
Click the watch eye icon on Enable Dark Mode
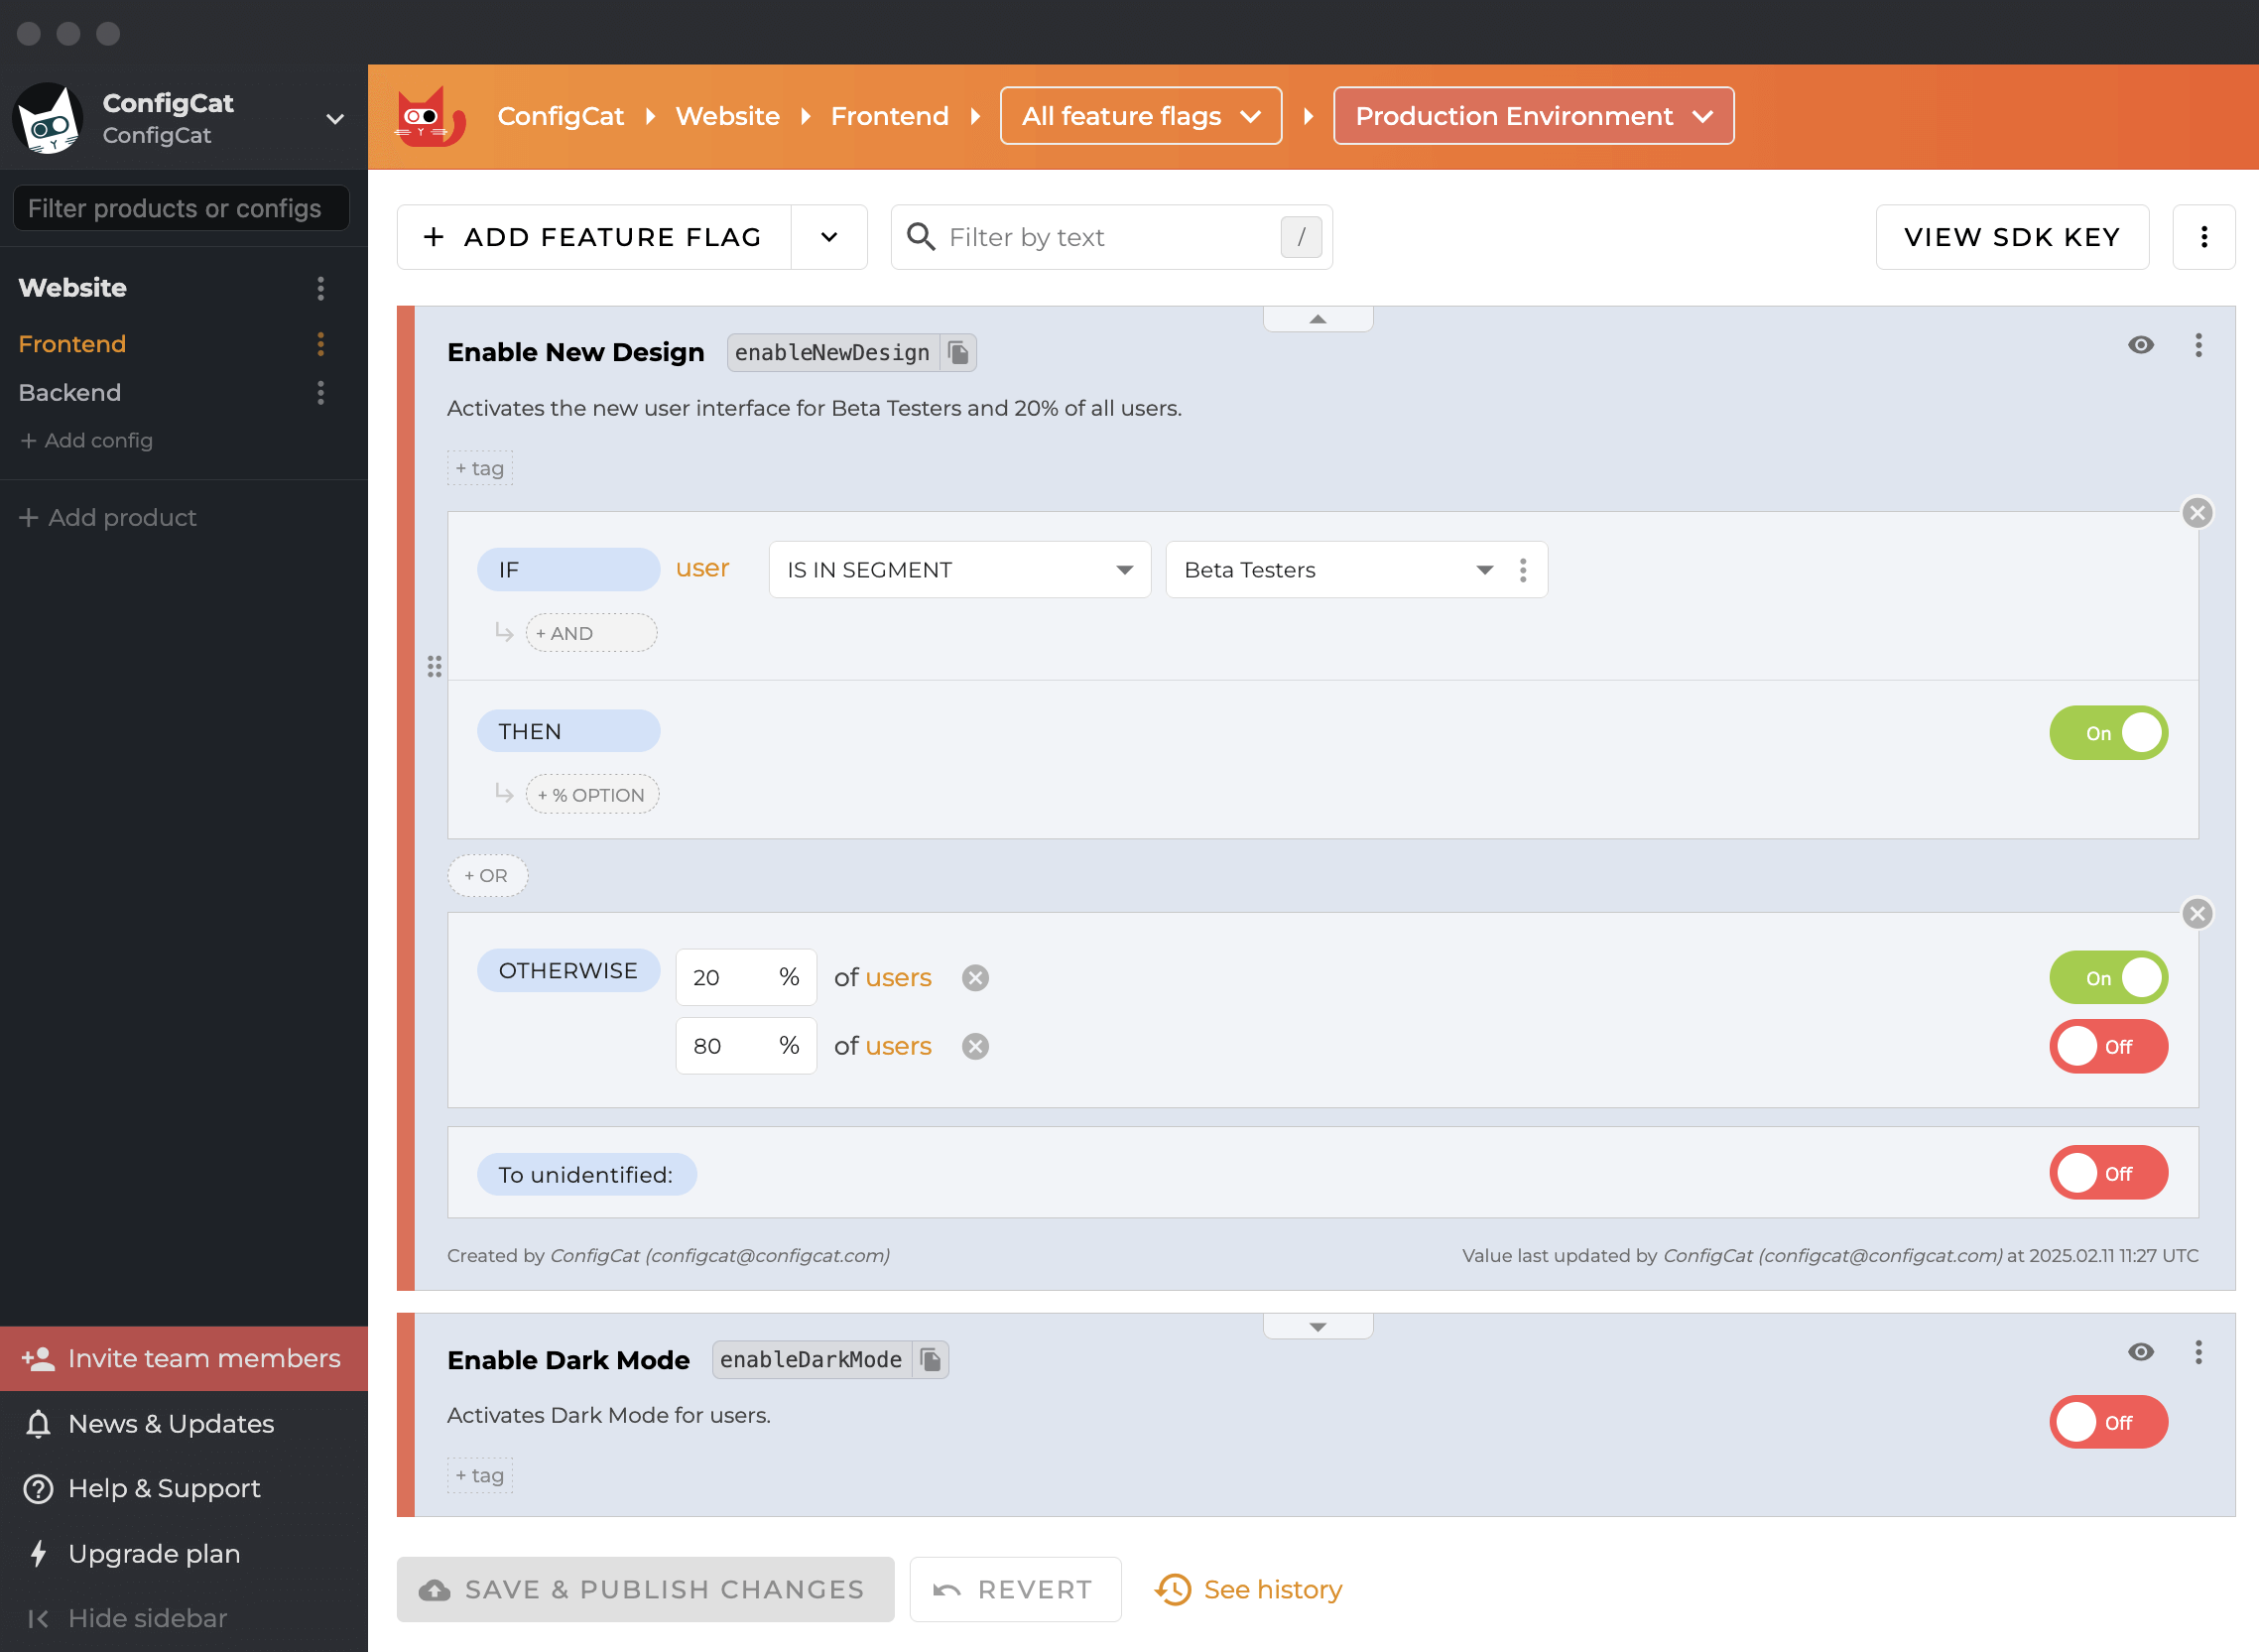coord(2141,1352)
